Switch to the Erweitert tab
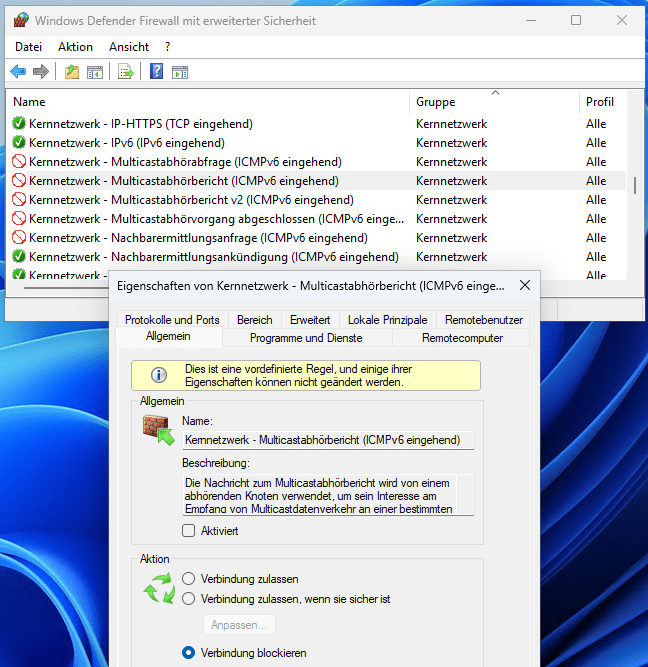648x667 pixels. pos(310,319)
